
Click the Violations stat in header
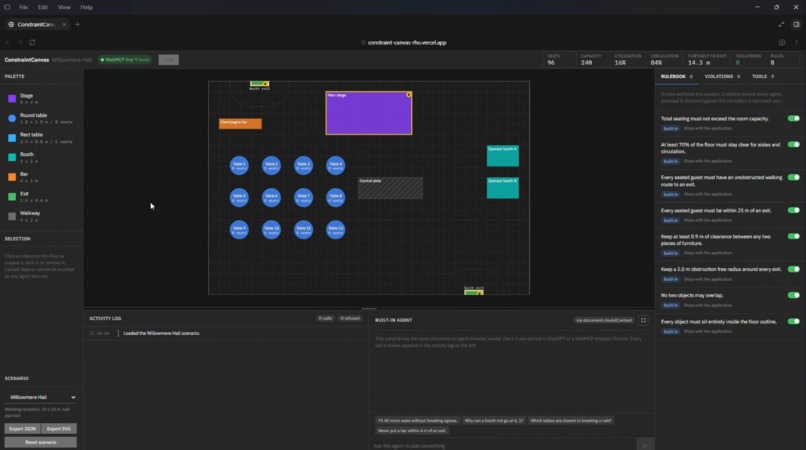pyautogui.click(x=748, y=60)
